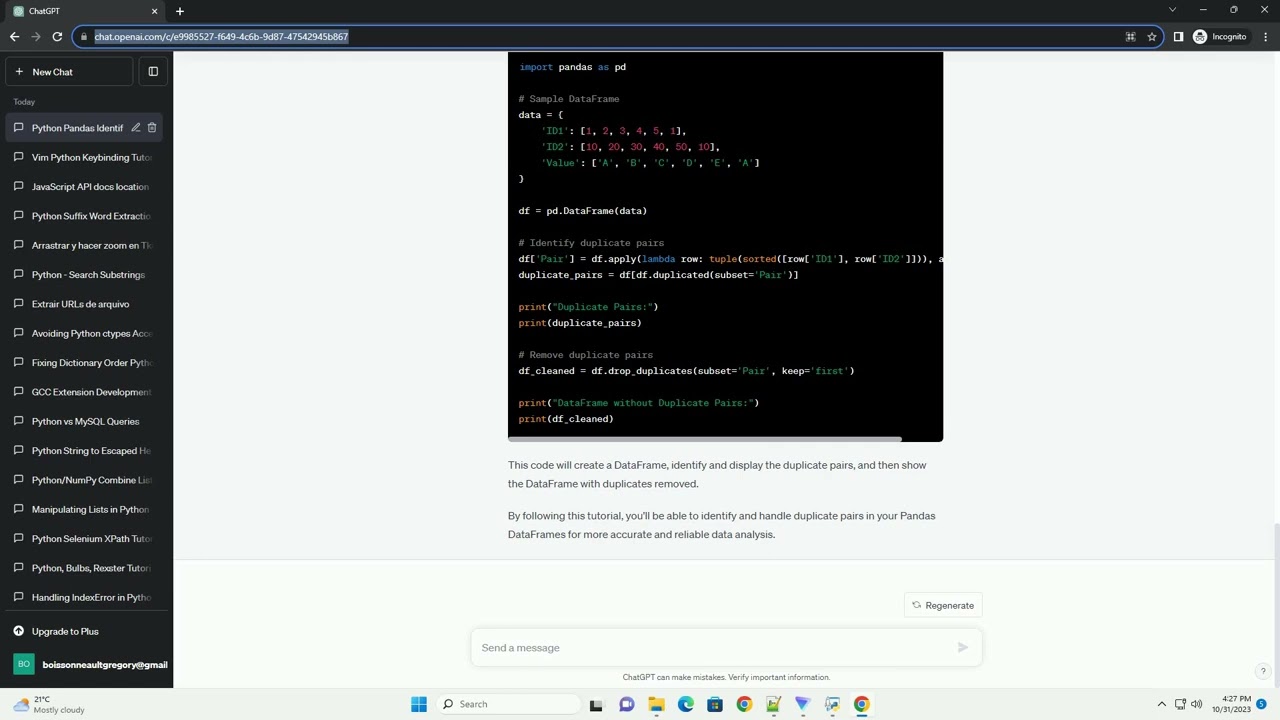Open Avoiding Python ctypes chat

[x=86, y=333]
